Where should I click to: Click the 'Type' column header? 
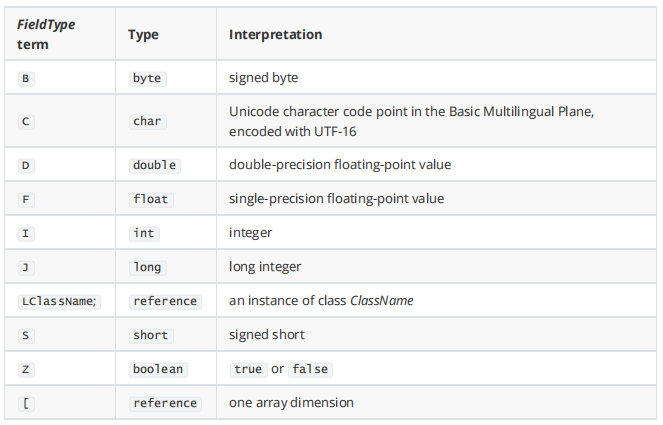tap(144, 34)
